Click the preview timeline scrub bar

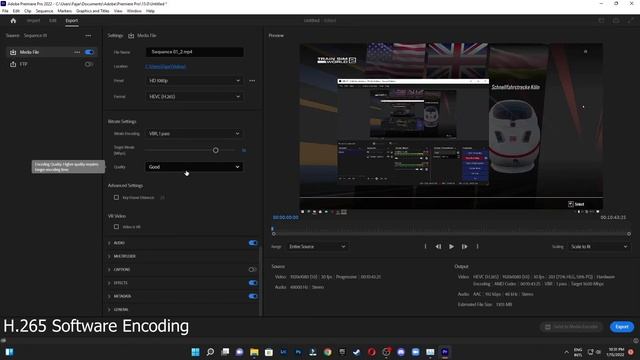[x=451, y=234]
